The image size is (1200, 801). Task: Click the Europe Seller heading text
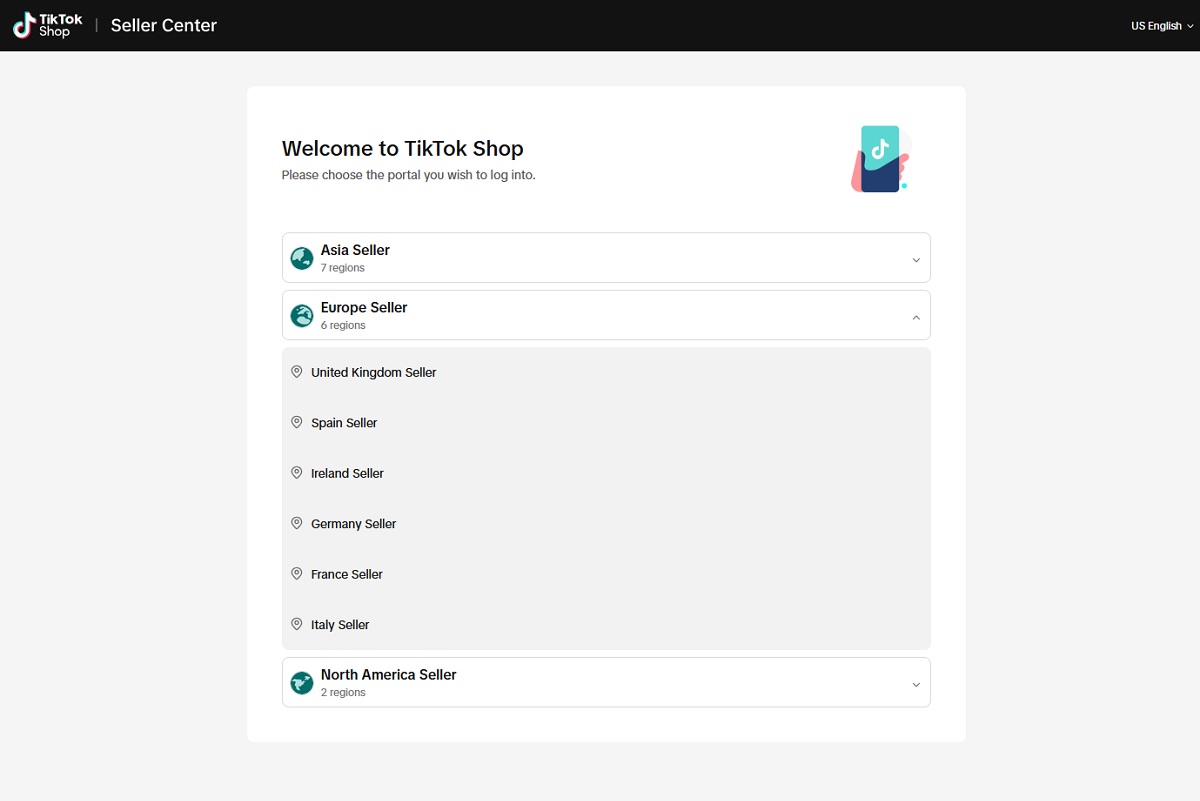click(x=364, y=308)
